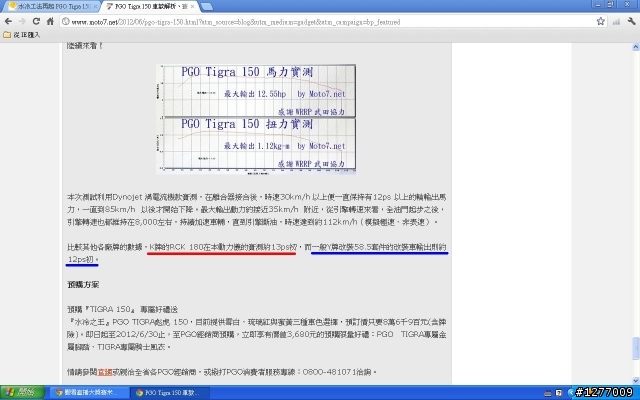Select the active PGO Tigra 150 tab
The height and width of the screenshot is (400, 640).
pos(149,7)
